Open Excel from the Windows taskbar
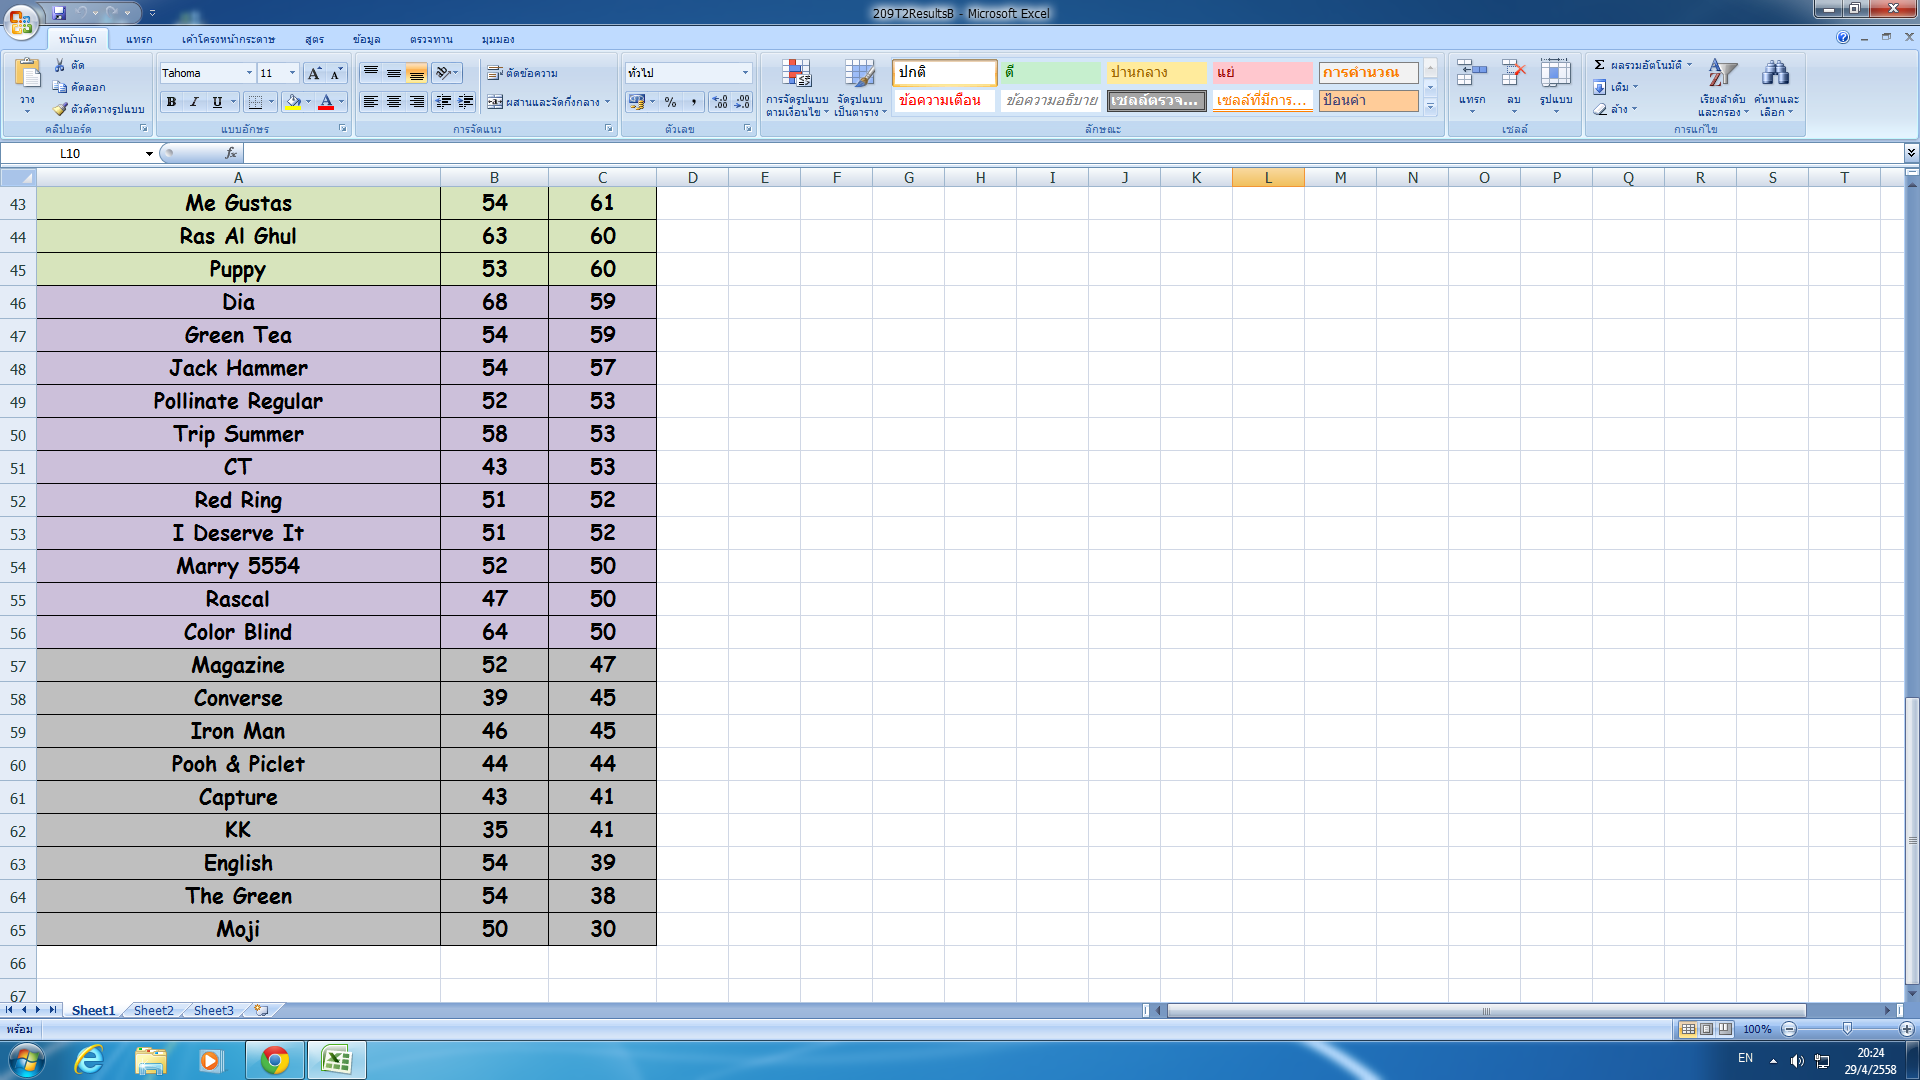Image resolution: width=1920 pixels, height=1080 pixels. point(336,1060)
